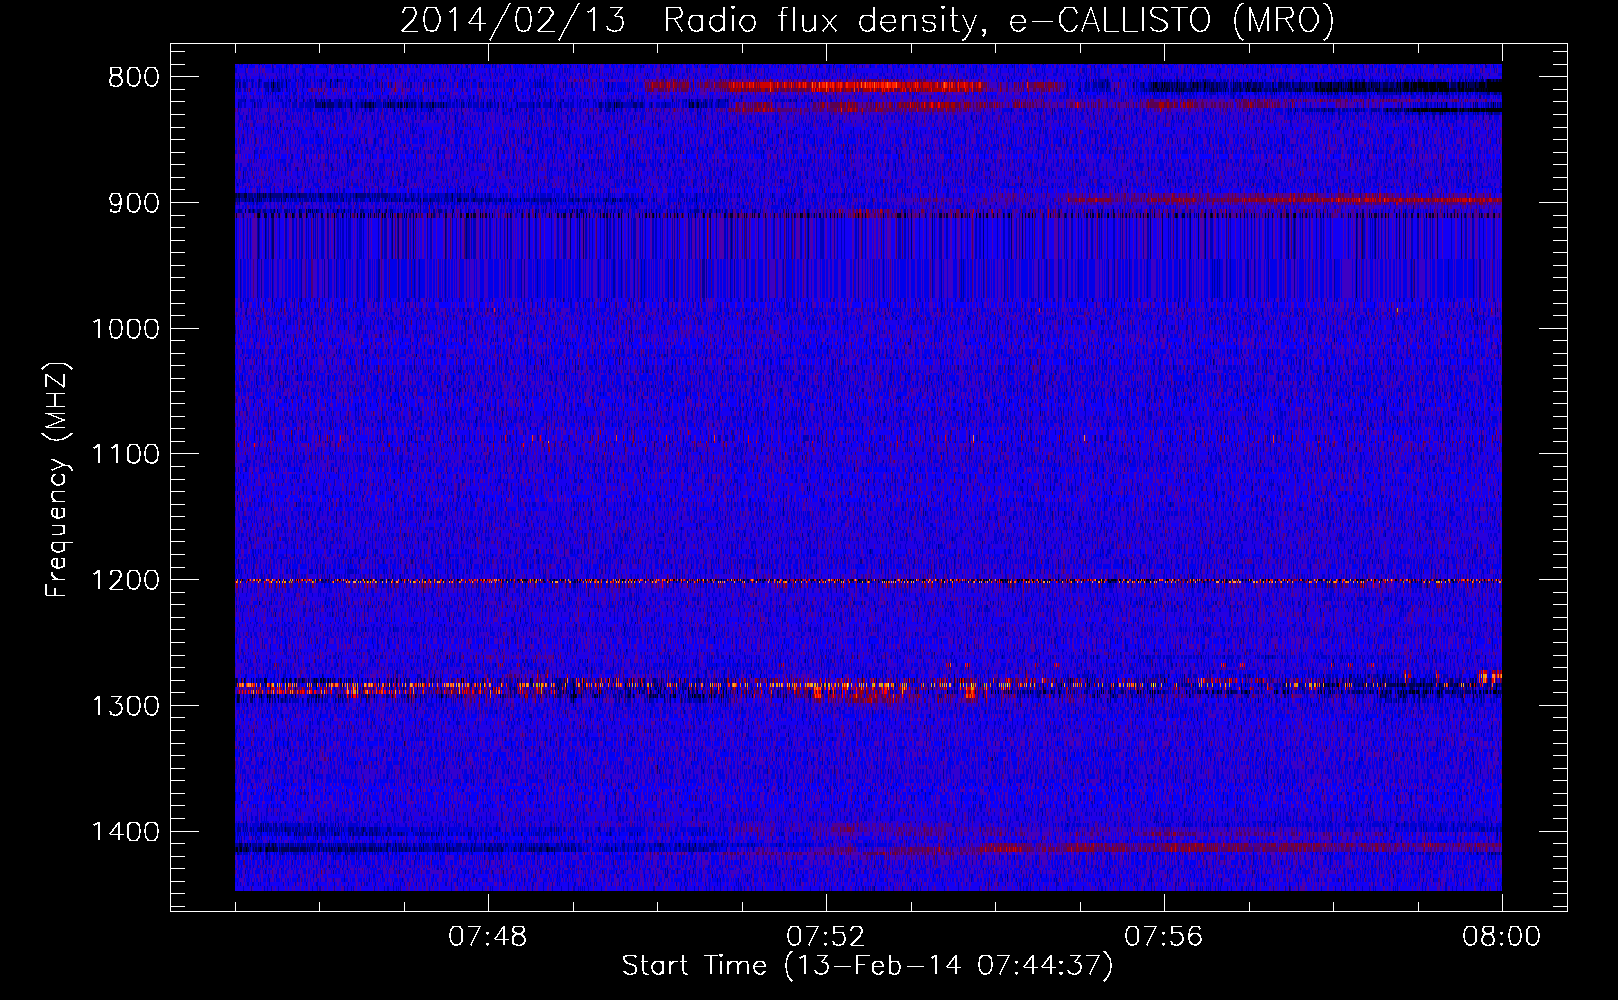The image size is (1618, 1000).
Task: Click the 07:52 time axis label
Action: click(826, 937)
